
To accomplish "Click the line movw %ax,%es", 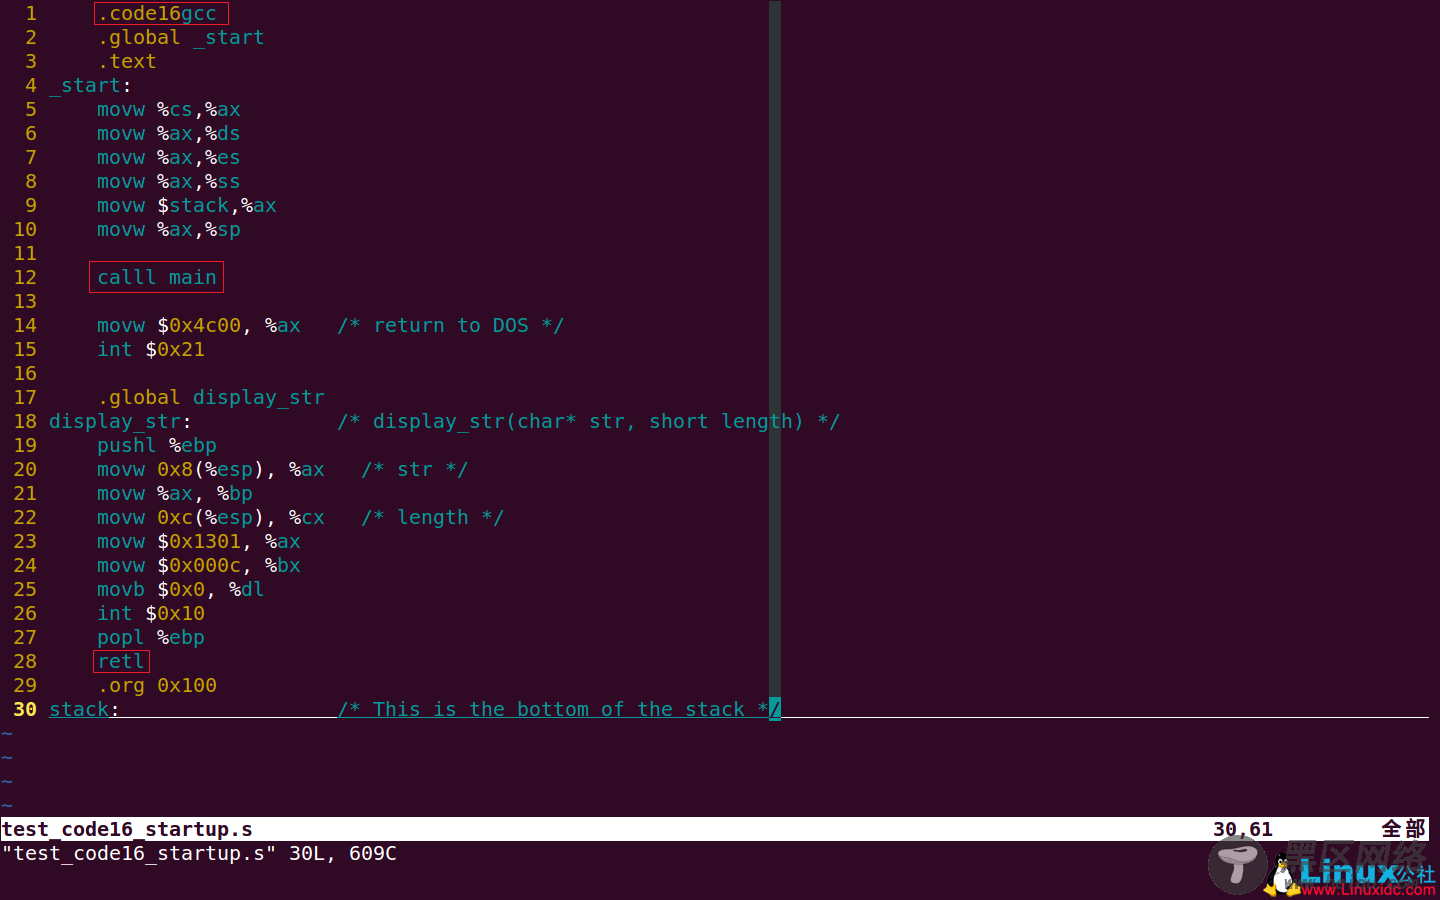I will coord(169,157).
